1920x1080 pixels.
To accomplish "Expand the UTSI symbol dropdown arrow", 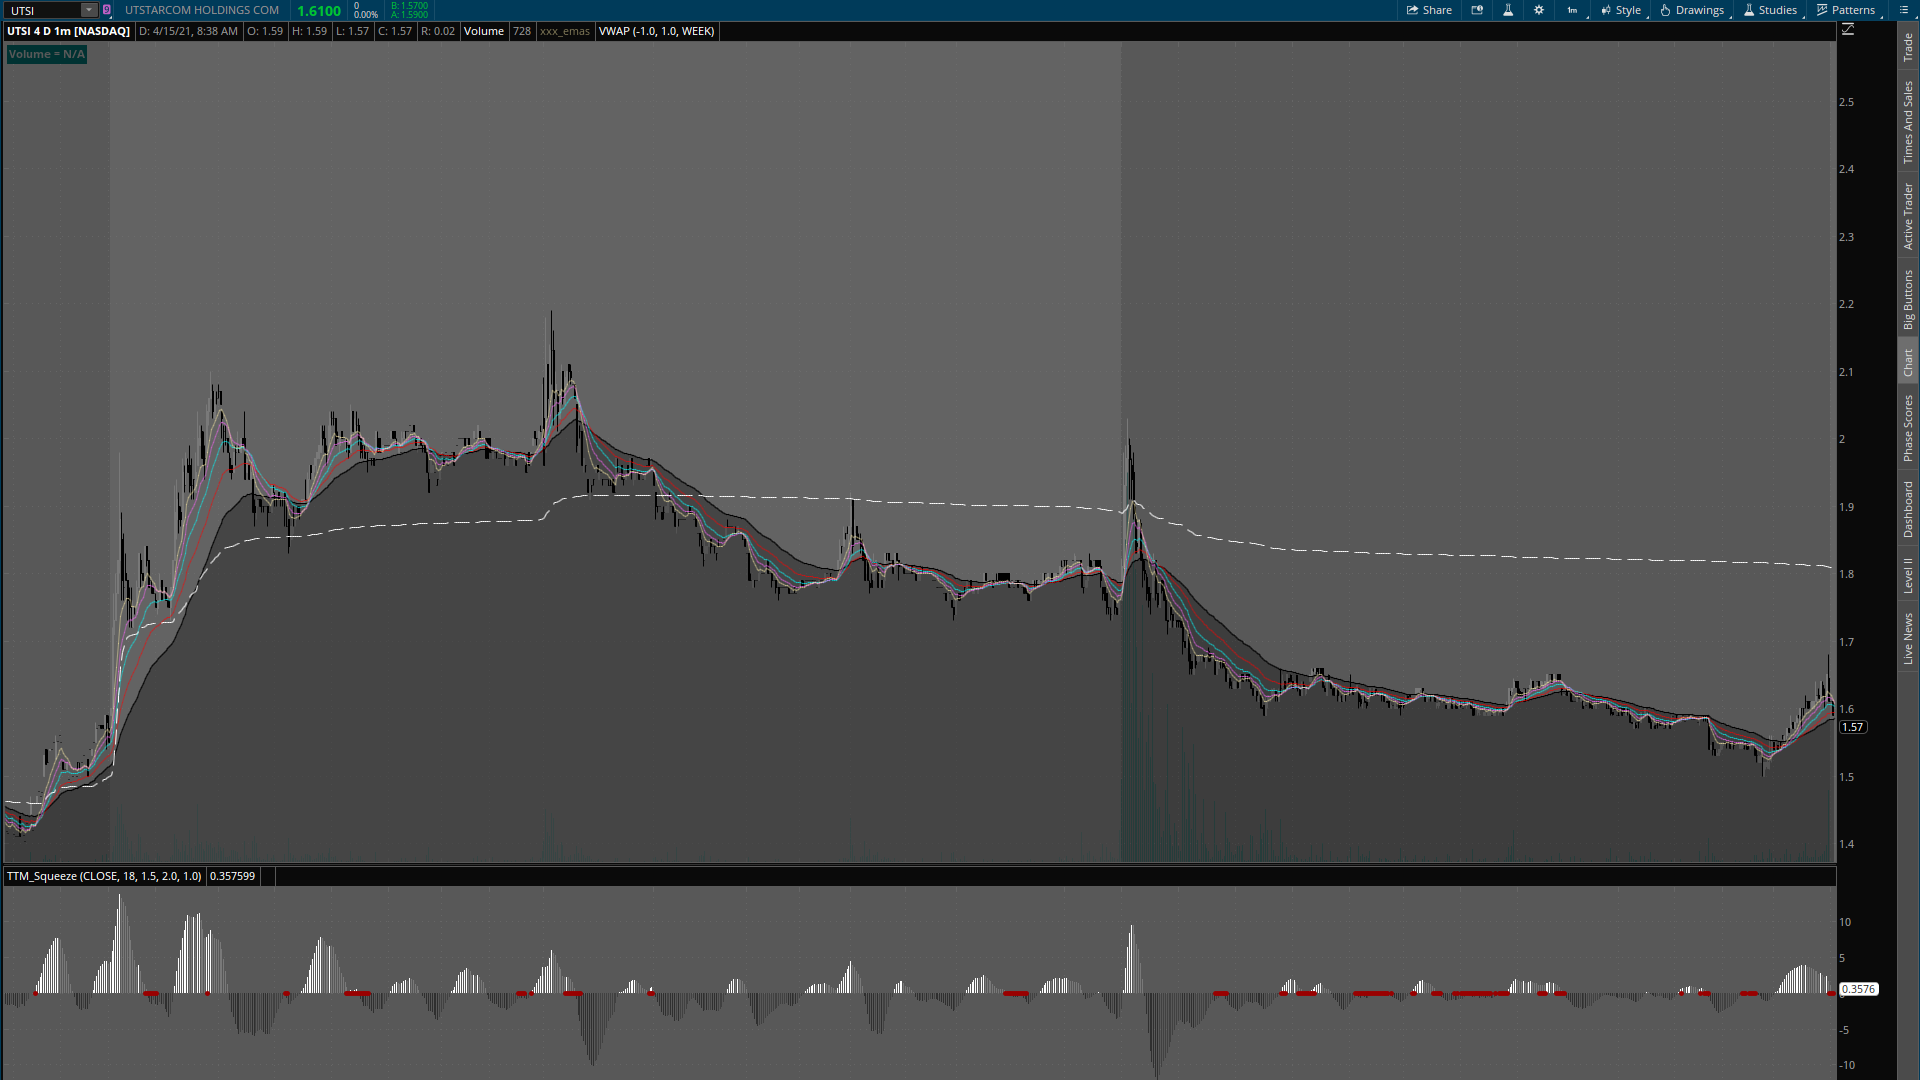I will pos(89,10).
